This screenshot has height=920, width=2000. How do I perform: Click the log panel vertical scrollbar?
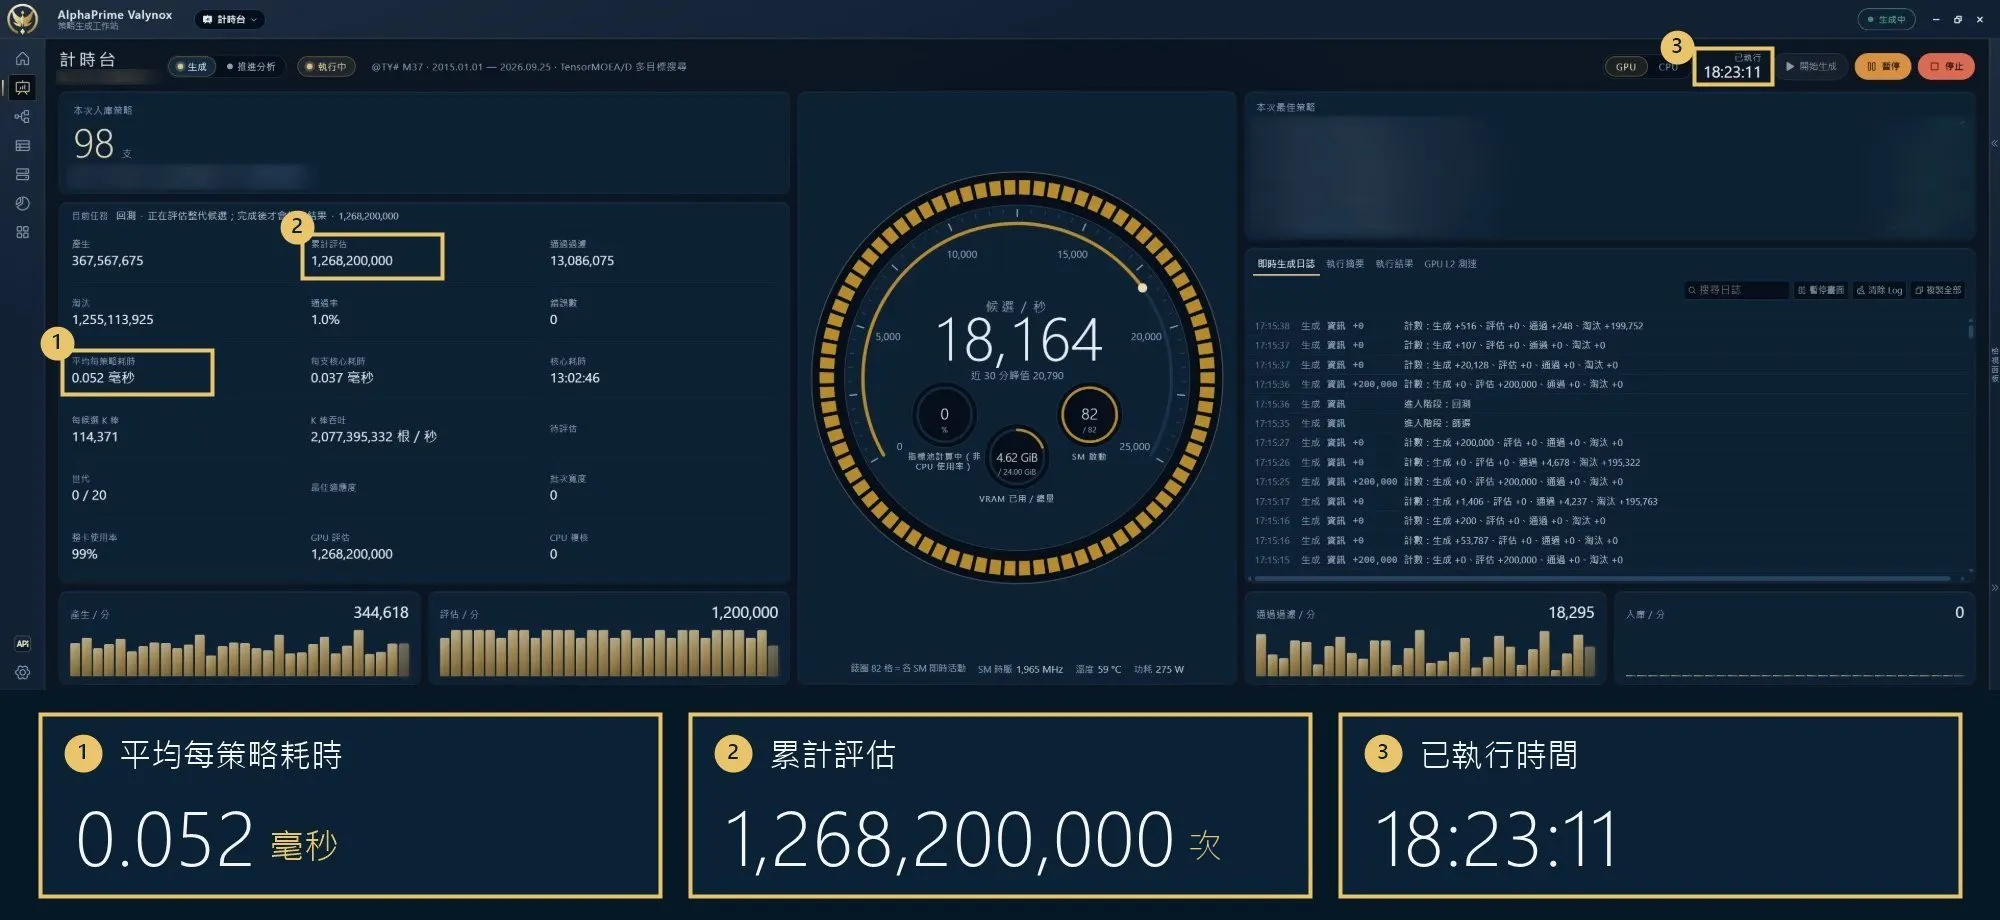(1971, 330)
